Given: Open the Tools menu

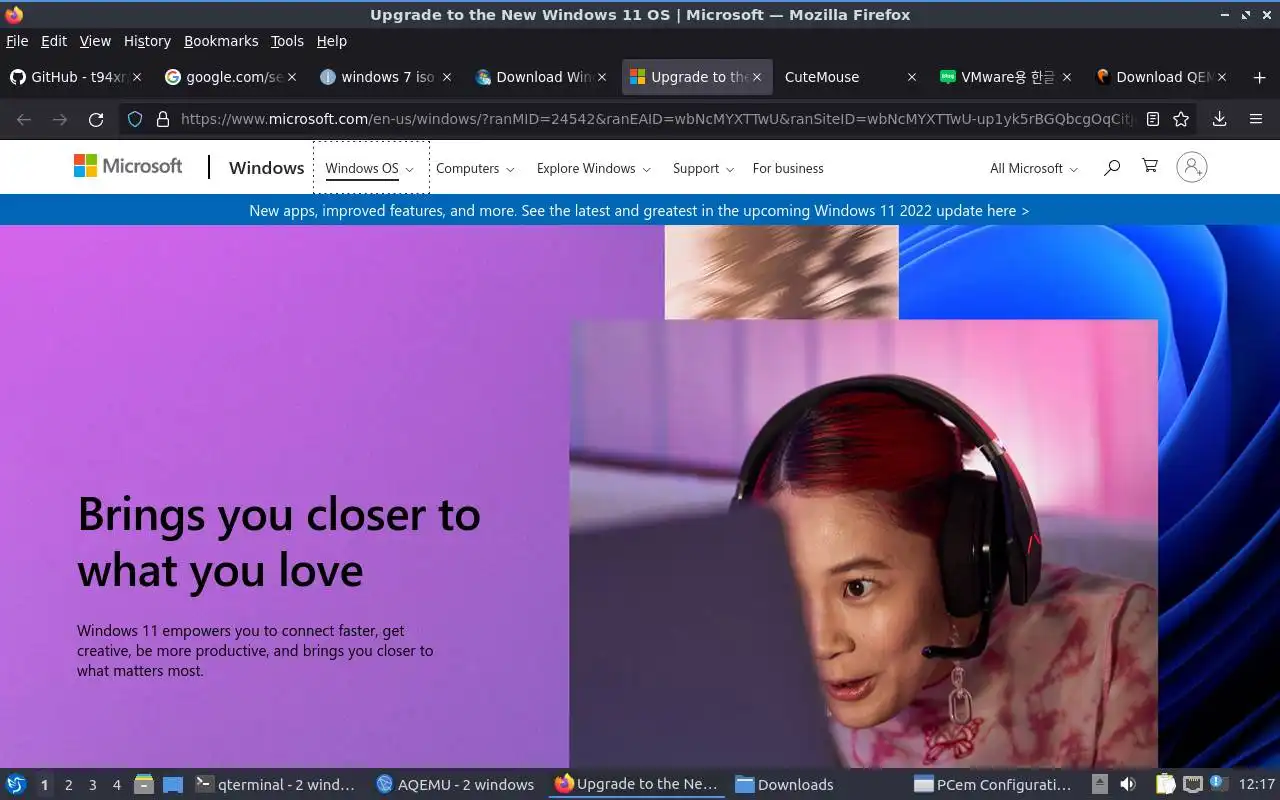Looking at the screenshot, I should coord(287,41).
